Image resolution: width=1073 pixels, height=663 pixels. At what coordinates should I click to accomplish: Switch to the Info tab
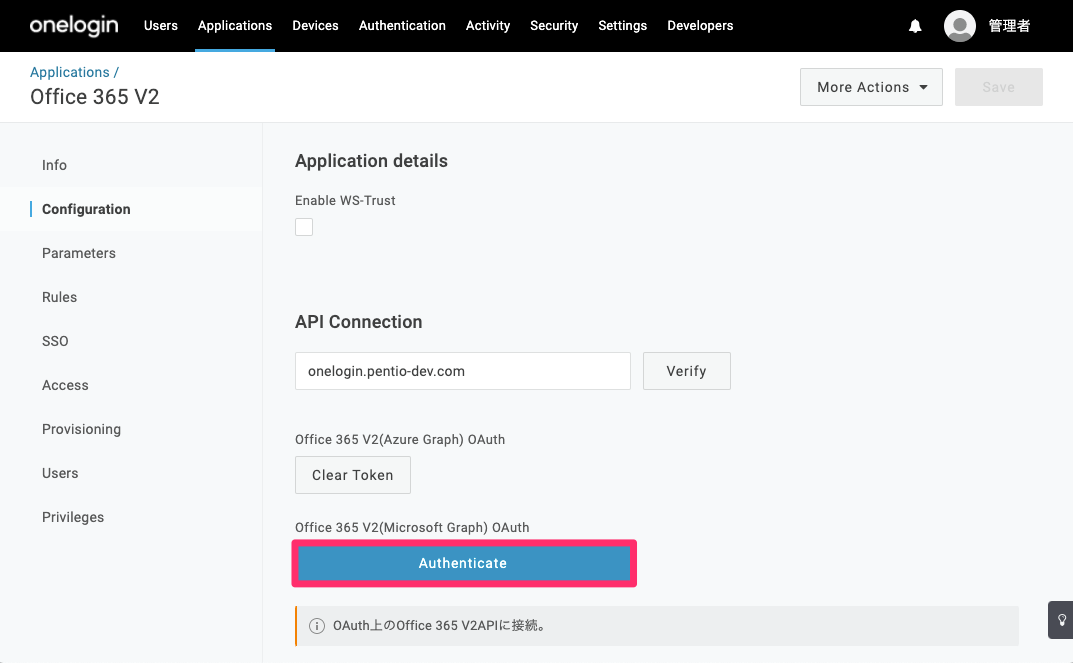(54, 165)
